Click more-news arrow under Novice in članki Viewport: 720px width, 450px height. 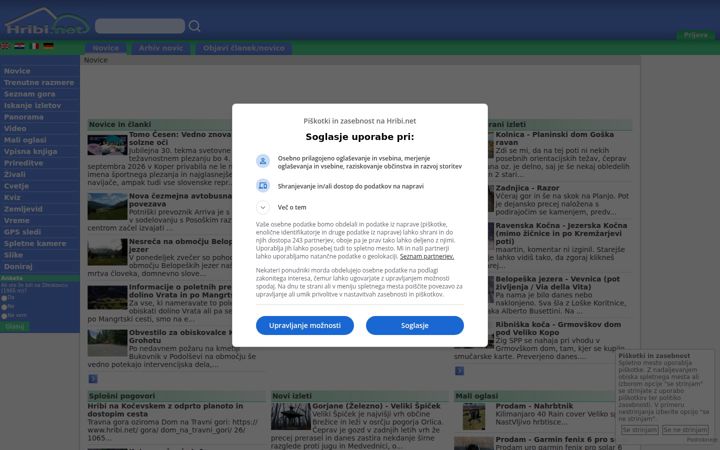point(93,379)
